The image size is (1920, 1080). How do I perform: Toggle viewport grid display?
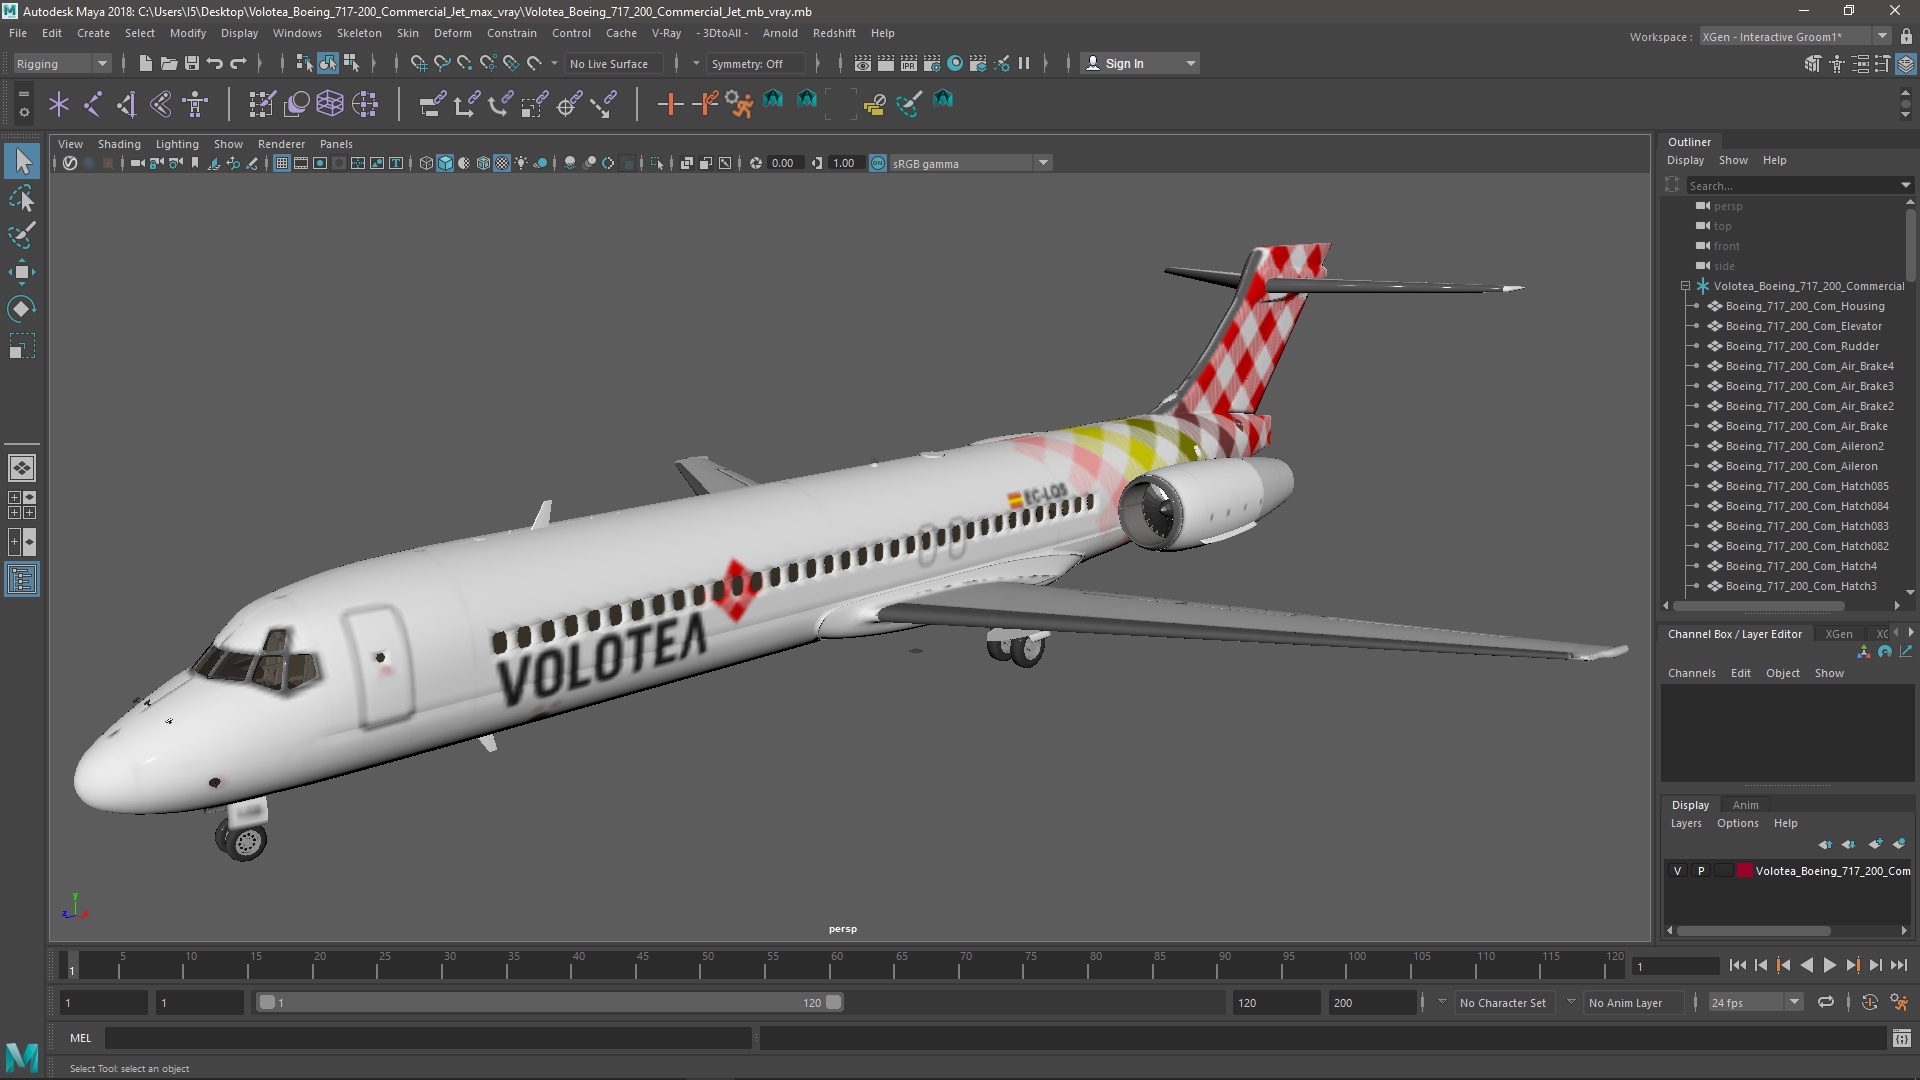[x=282, y=163]
